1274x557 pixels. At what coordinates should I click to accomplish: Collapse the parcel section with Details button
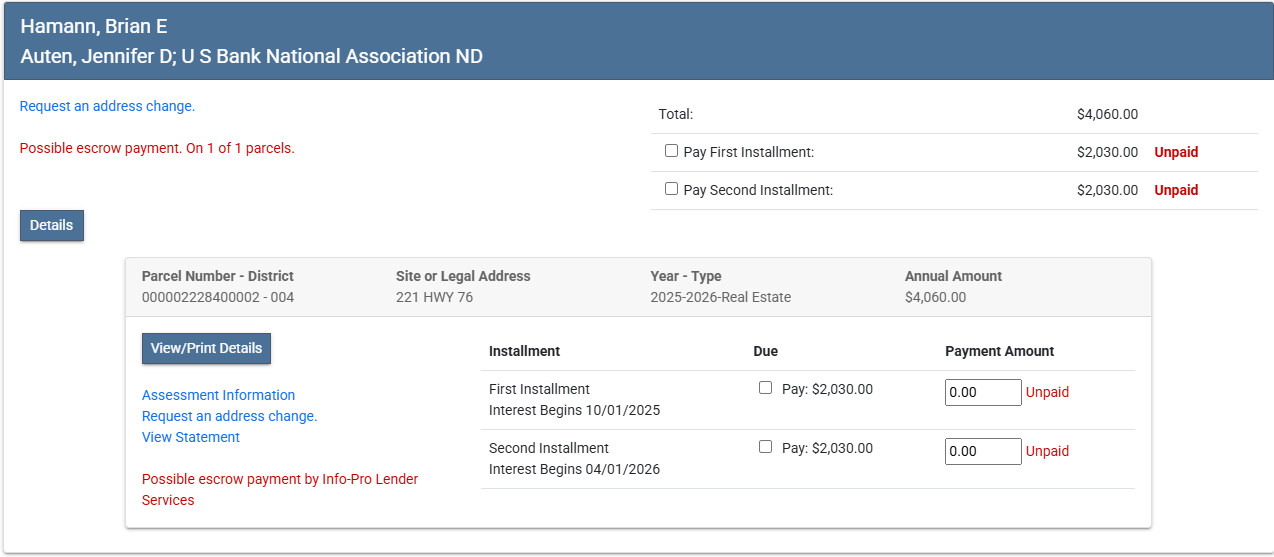click(x=51, y=225)
